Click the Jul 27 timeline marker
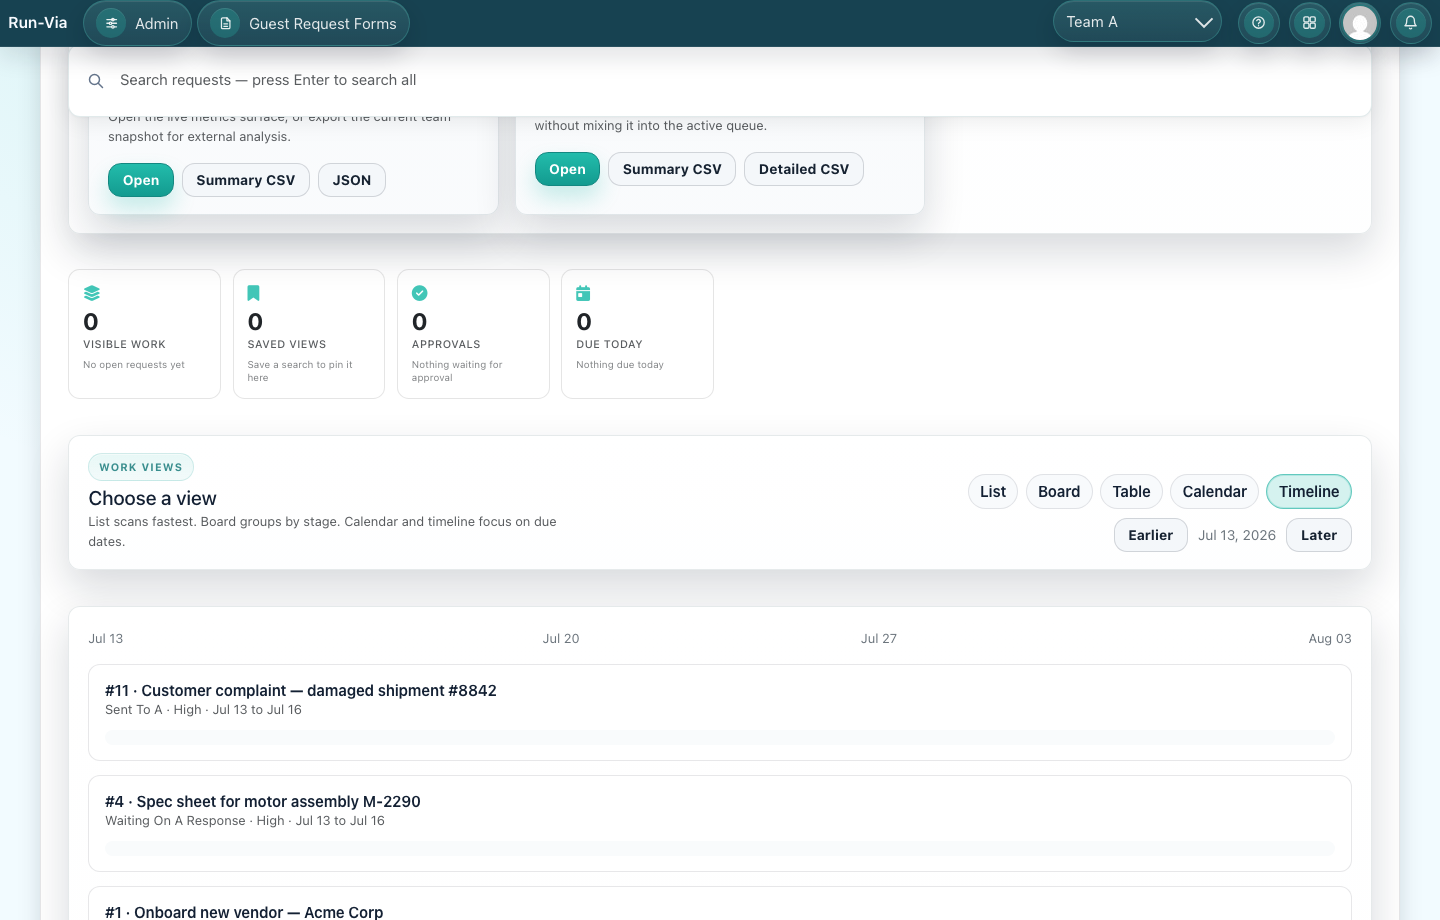 (x=879, y=638)
